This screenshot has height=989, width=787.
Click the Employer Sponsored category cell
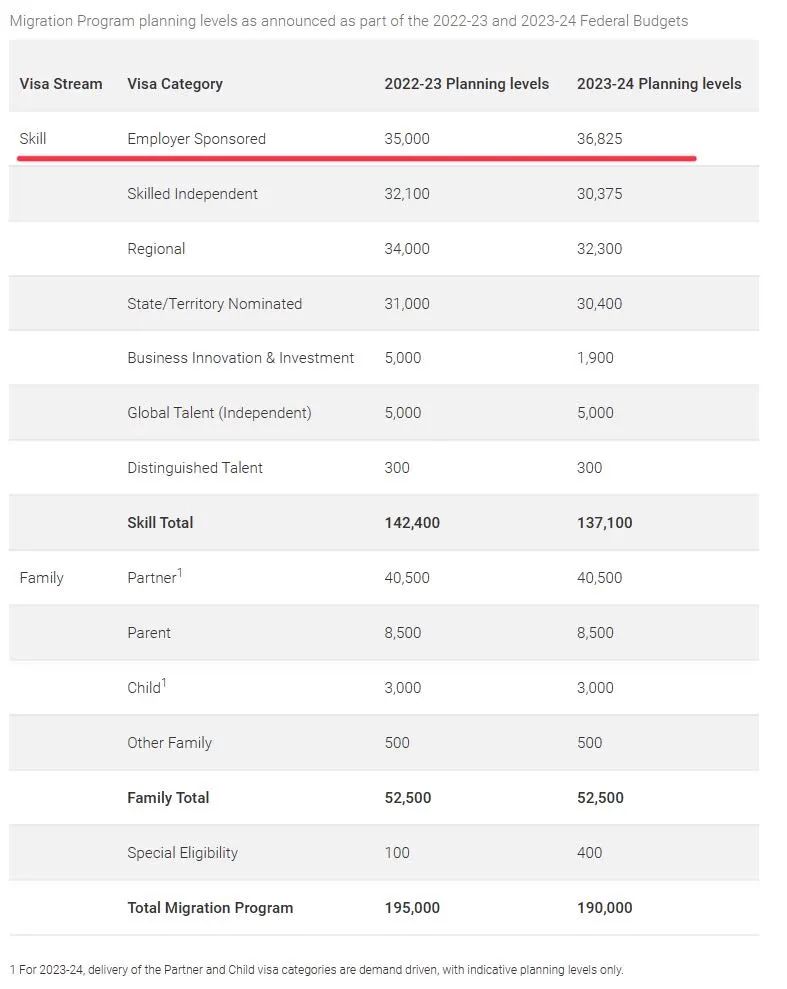pyautogui.click(x=196, y=139)
